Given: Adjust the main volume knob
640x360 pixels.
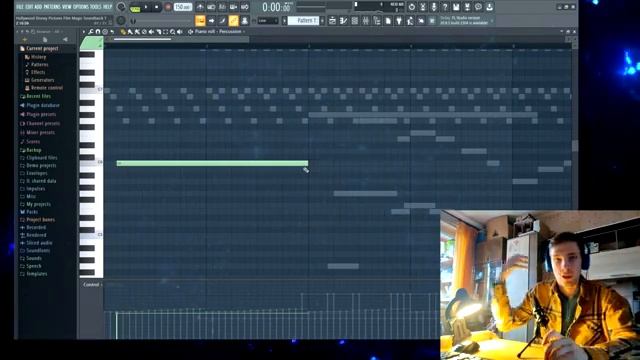Looking at the screenshot, I should click(121, 7).
